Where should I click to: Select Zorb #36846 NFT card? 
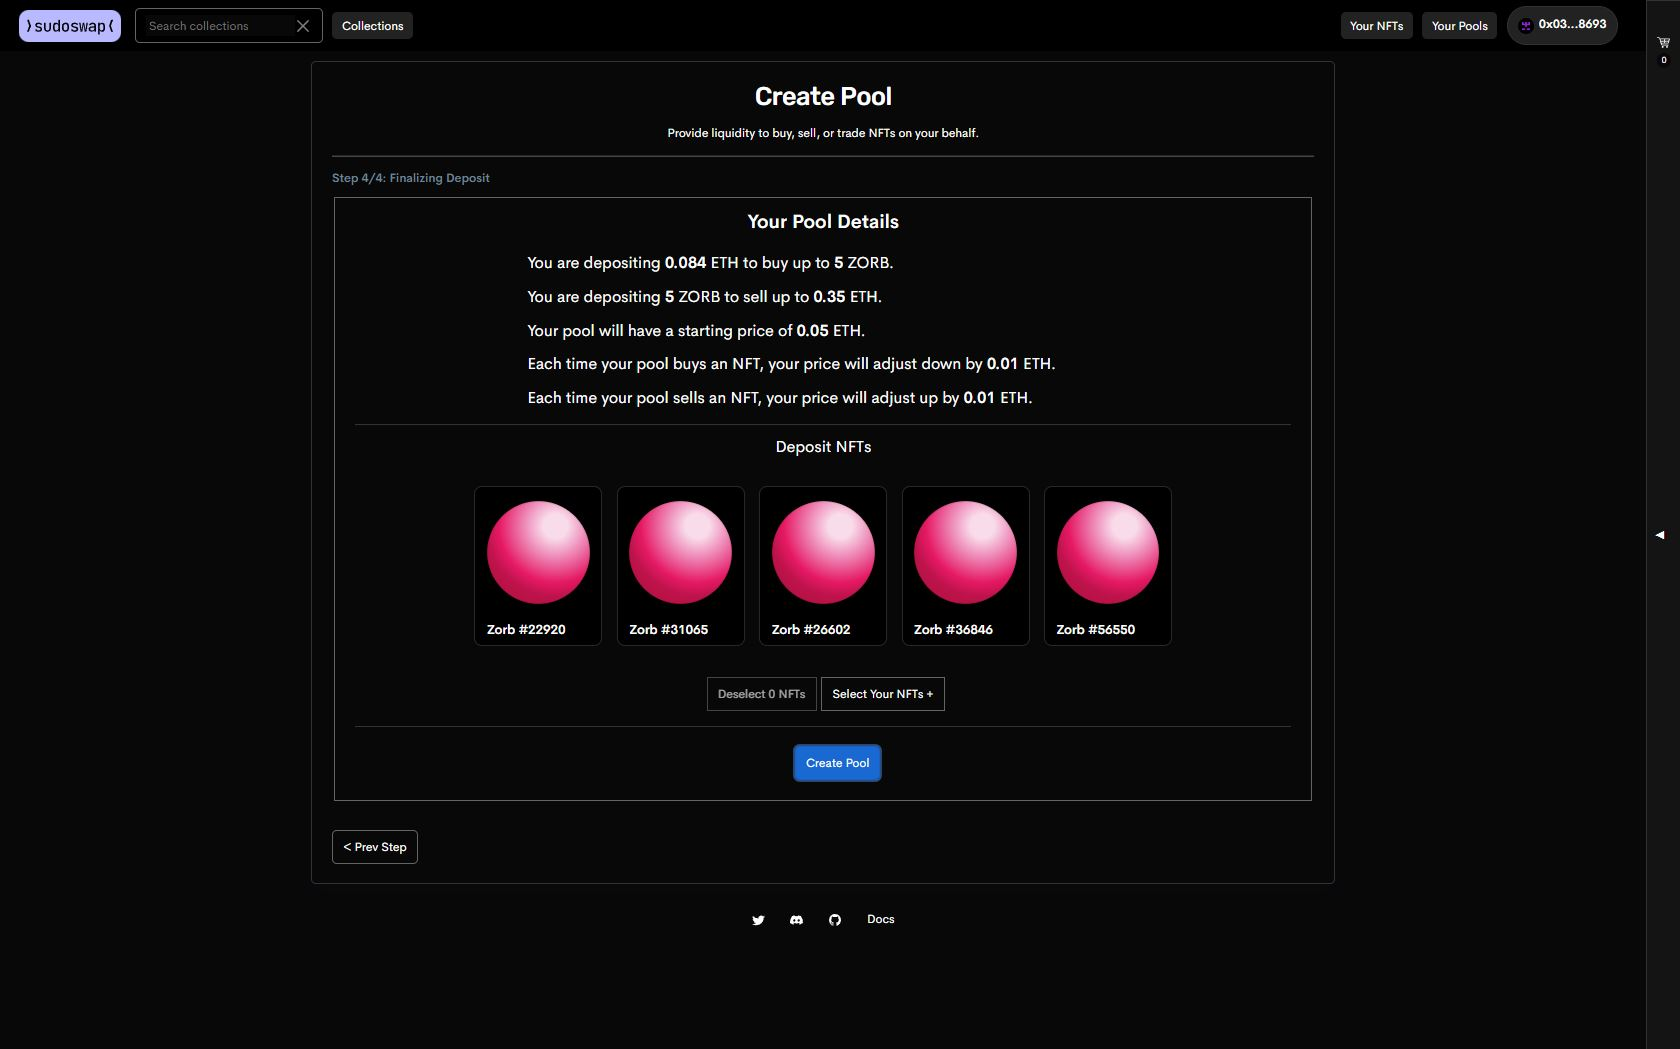pos(966,566)
